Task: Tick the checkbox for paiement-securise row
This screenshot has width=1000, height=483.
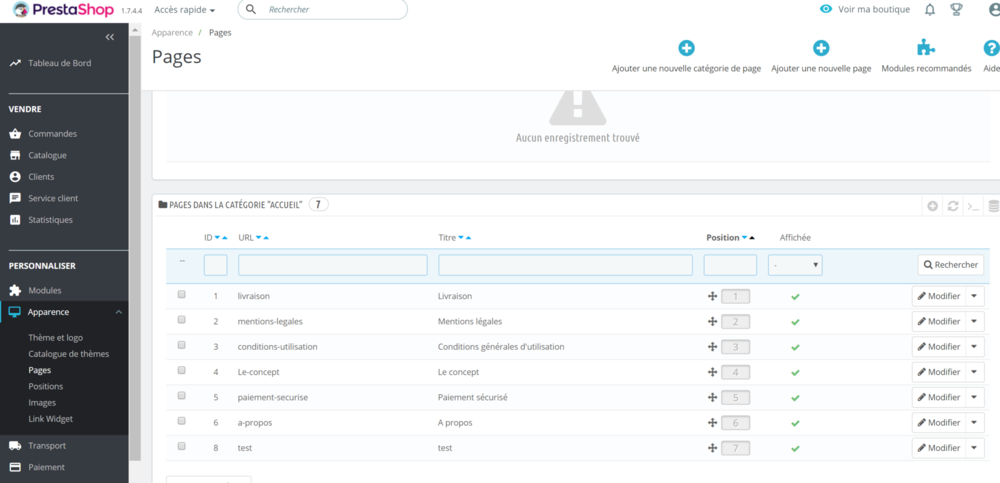Action: (182, 396)
